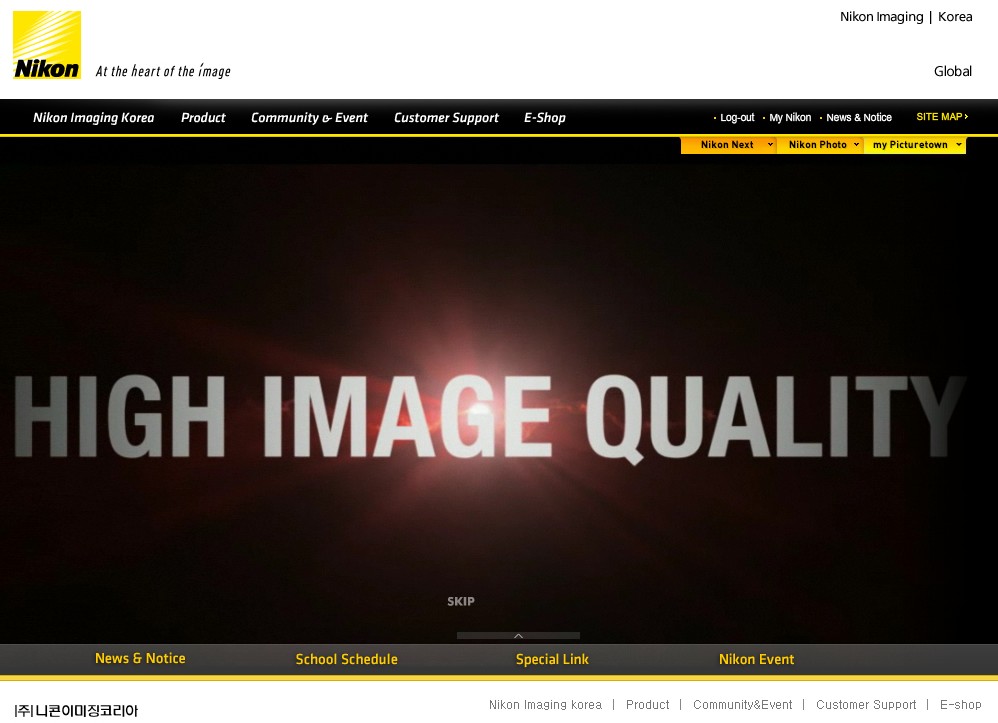
Task: Go to My Nikon
Action: tap(790, 118)
